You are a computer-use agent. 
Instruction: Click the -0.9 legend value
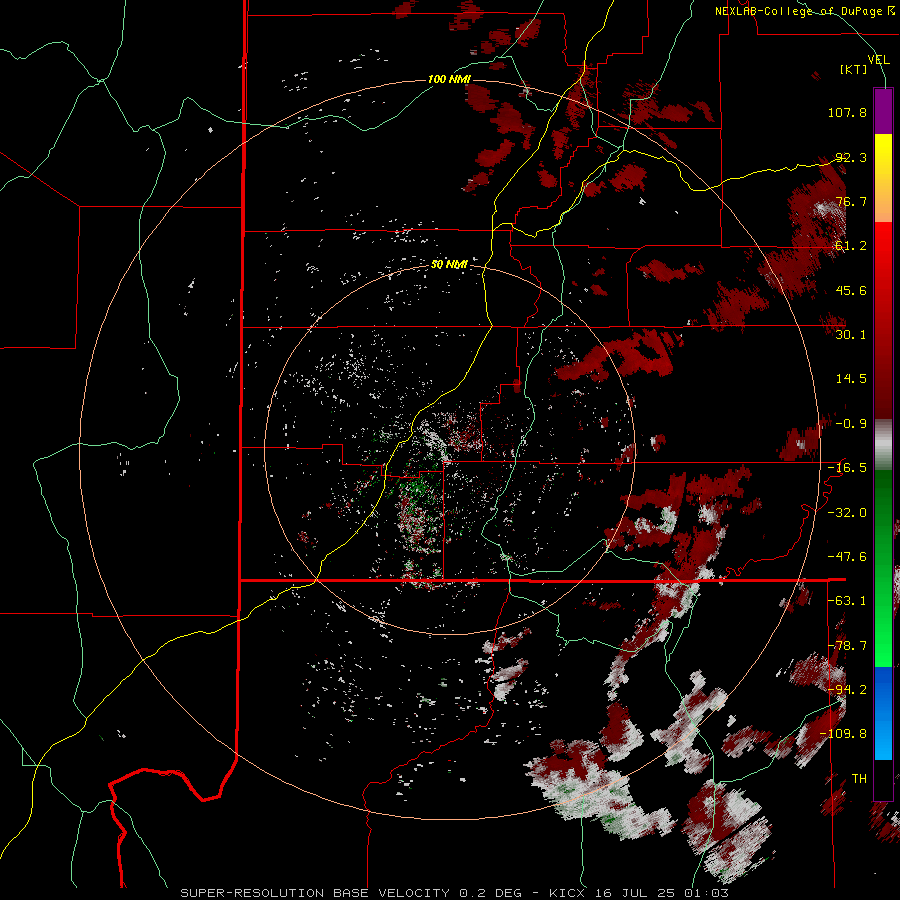[851, 424]
